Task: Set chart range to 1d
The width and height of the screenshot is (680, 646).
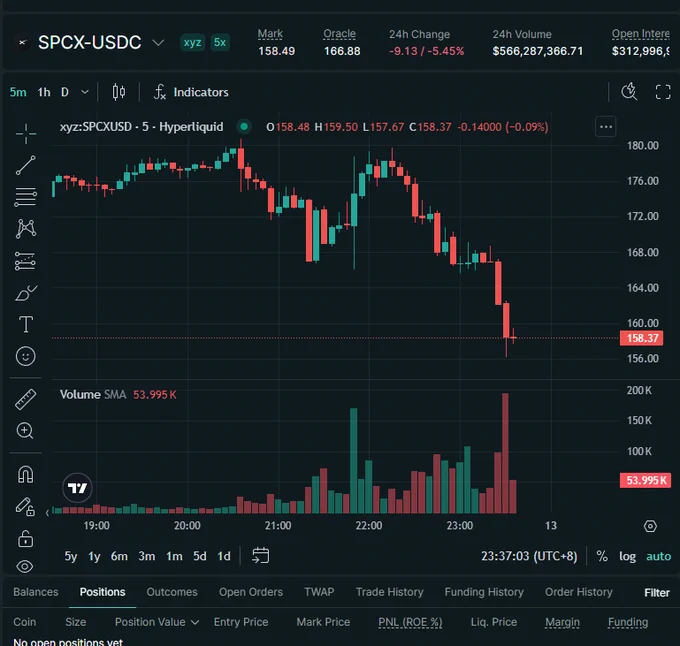Action: (224, 556)
